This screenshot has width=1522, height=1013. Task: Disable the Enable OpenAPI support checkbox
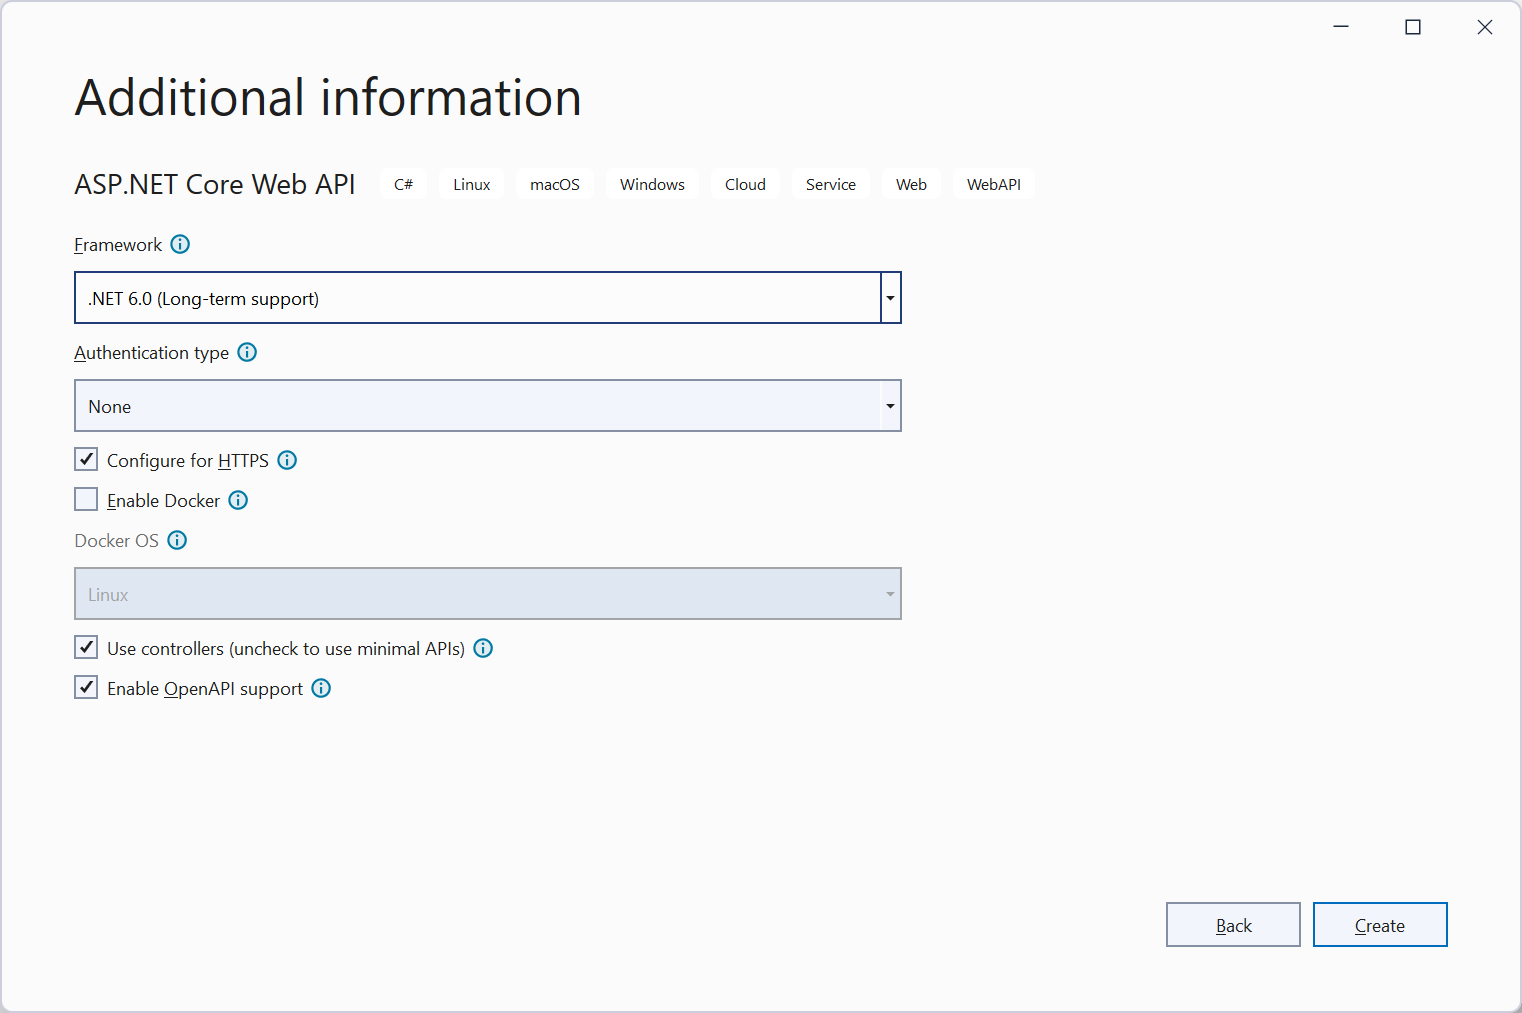point(86,688)
